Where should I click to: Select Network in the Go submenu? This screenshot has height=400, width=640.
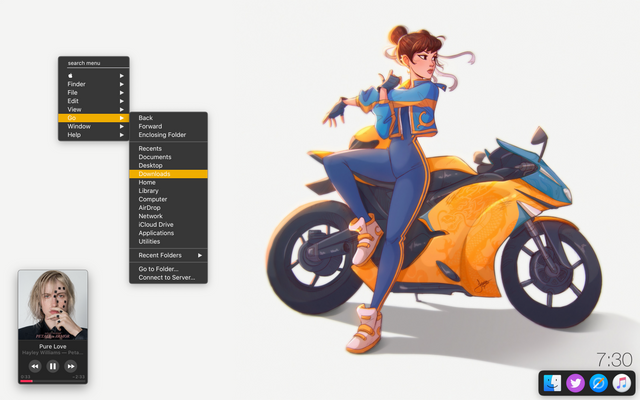pyautogui.click(x=168, y=216)
